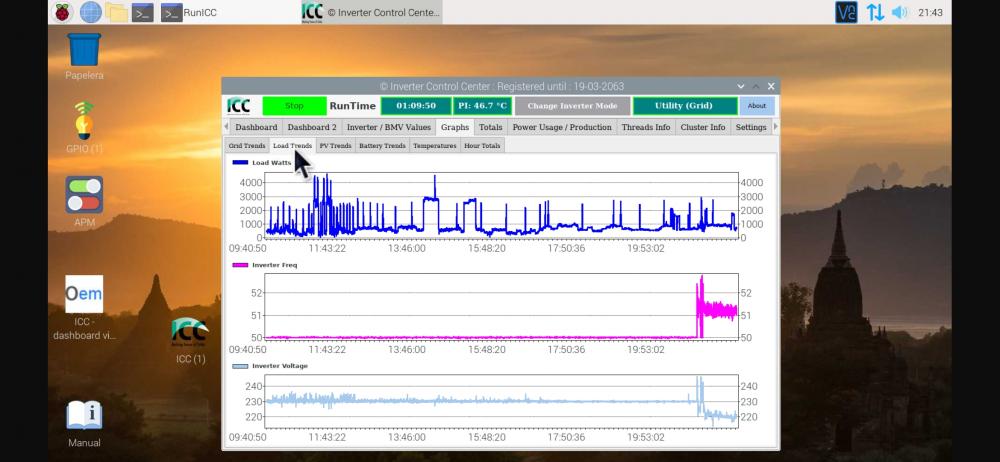
Task: Switch to the Dashboard 2 tab
Action: (312, 127)
